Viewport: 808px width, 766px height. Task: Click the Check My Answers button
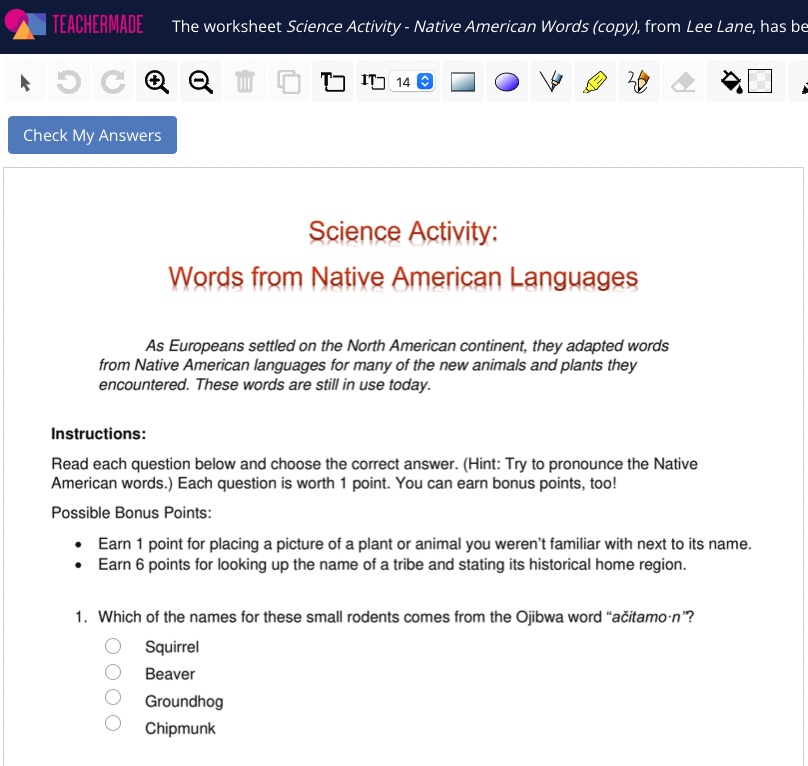pyautogui.click(x=92, y=134)
